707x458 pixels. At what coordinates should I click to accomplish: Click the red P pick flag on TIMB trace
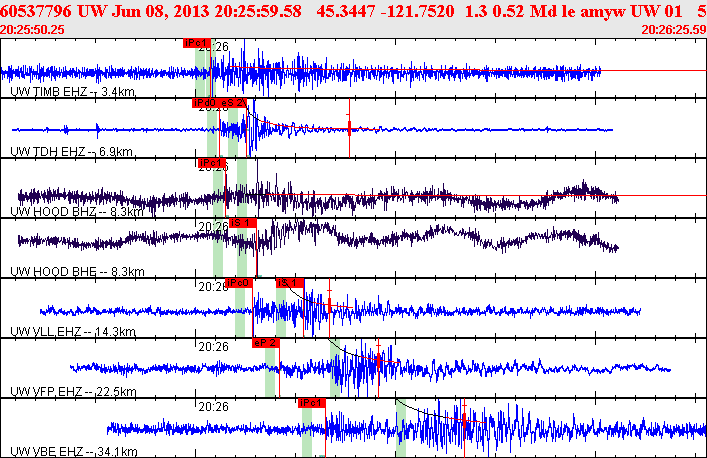[x=197, y=43]
